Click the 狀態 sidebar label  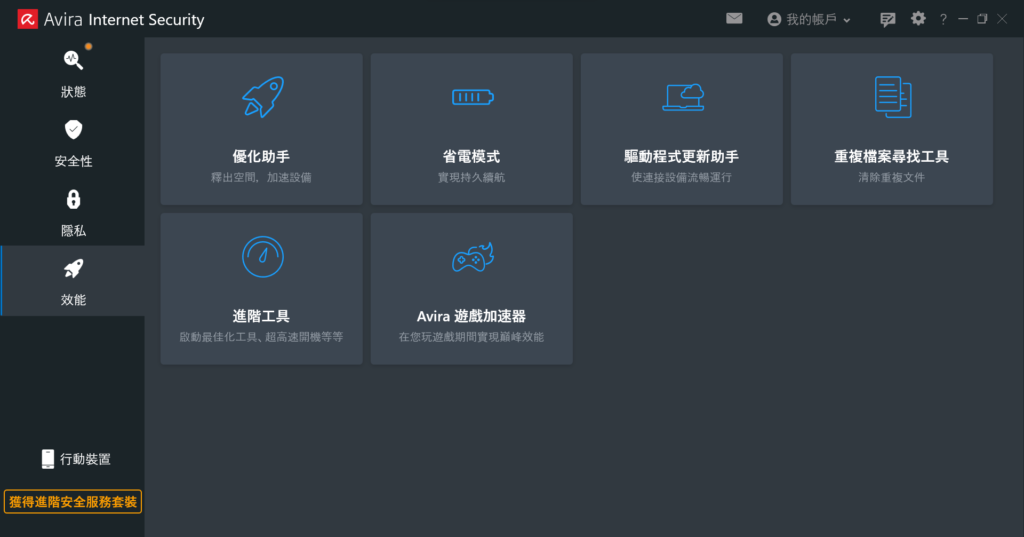pyautogui.click(x=73, y=91)
